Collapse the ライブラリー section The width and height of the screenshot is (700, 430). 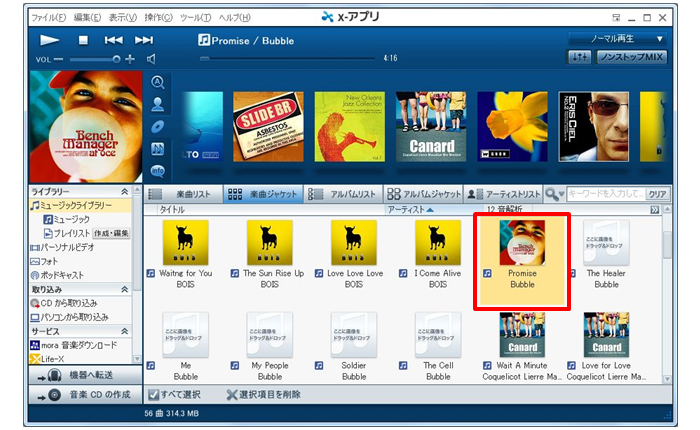click(124, 191)
